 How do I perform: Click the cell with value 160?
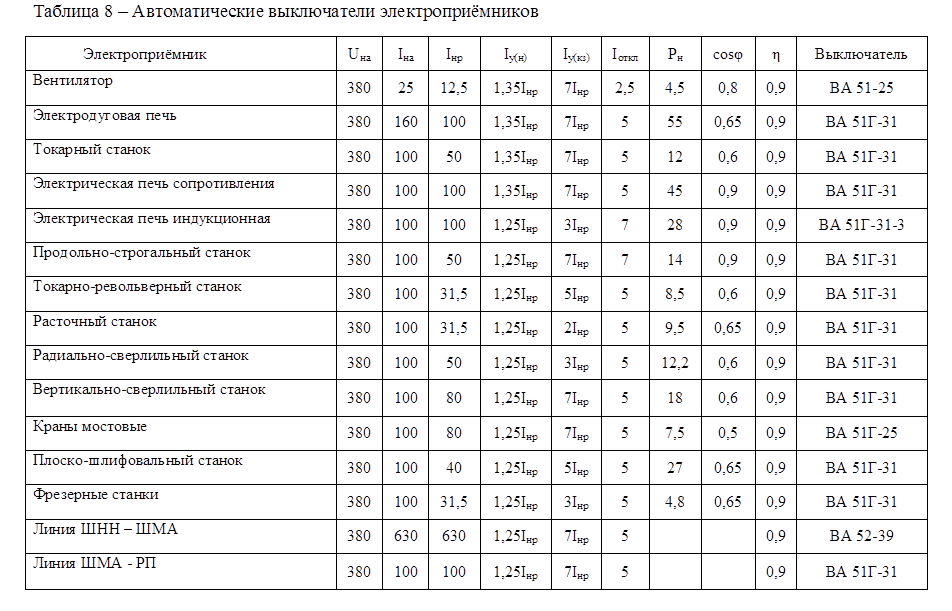[406, 122]
